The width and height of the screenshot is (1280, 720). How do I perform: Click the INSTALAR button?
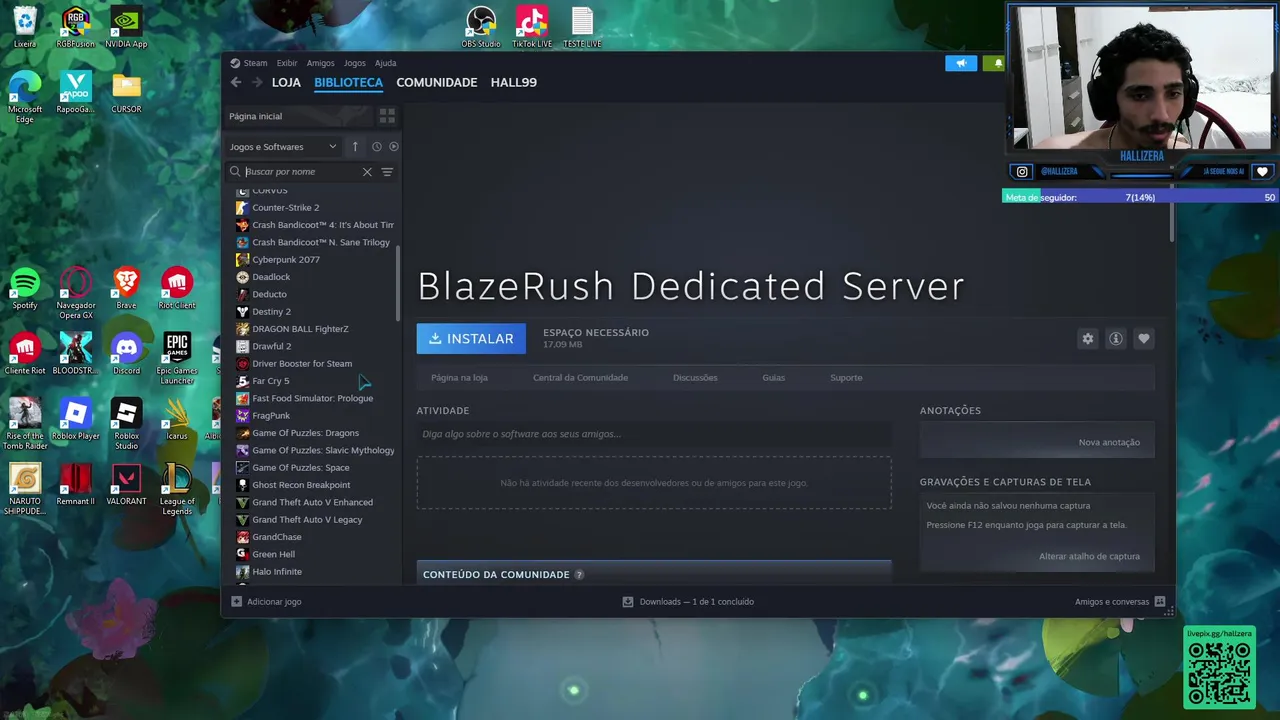click(x=471, y=339)
